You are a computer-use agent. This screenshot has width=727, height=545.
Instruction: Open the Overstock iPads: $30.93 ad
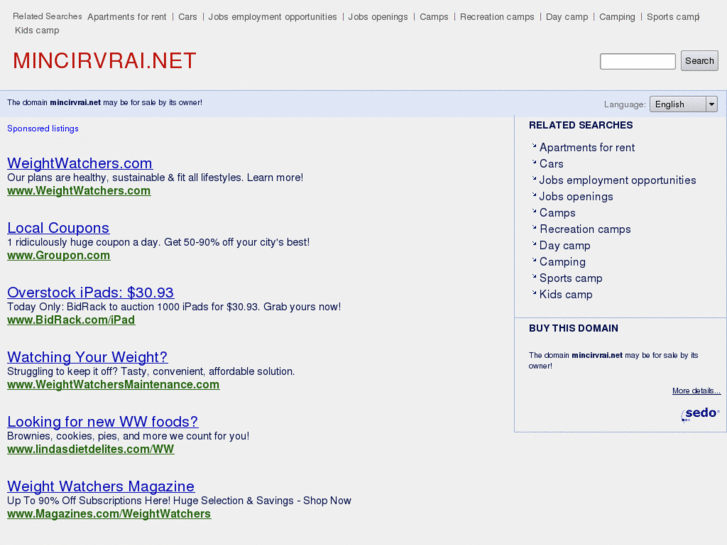point(90,292)
